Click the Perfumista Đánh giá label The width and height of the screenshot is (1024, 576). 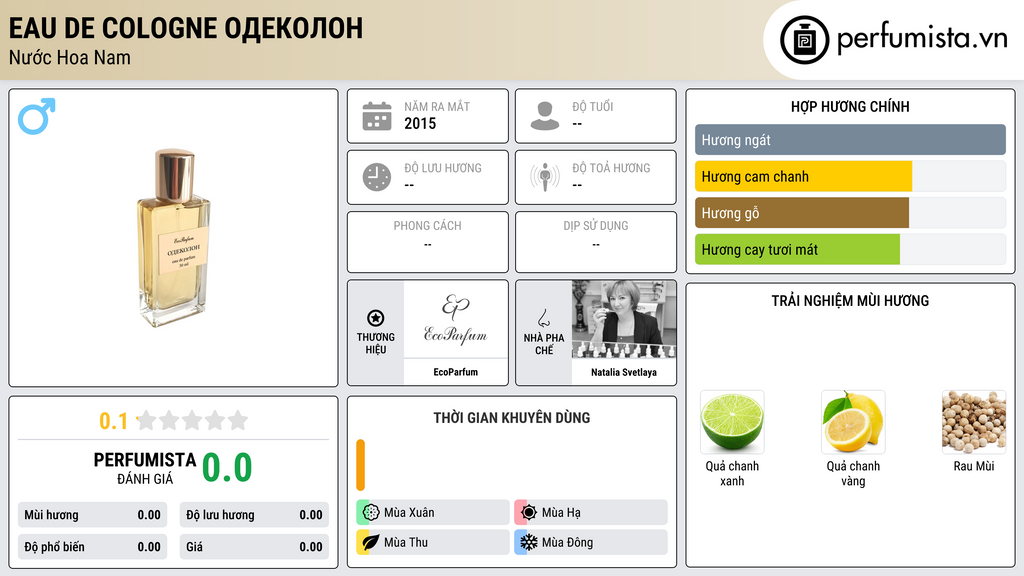tap(145, 468)
